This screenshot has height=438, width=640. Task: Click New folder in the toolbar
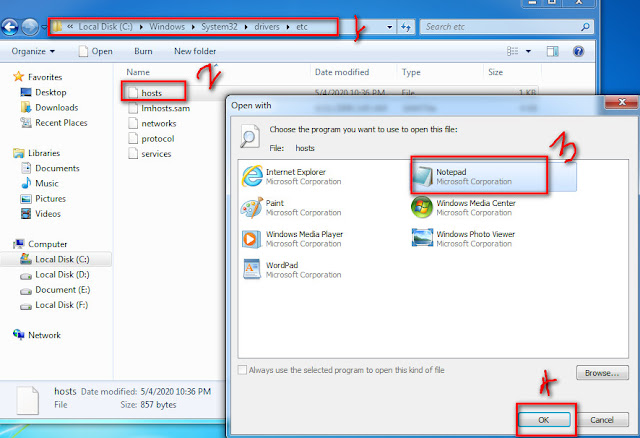coord(195,51)
